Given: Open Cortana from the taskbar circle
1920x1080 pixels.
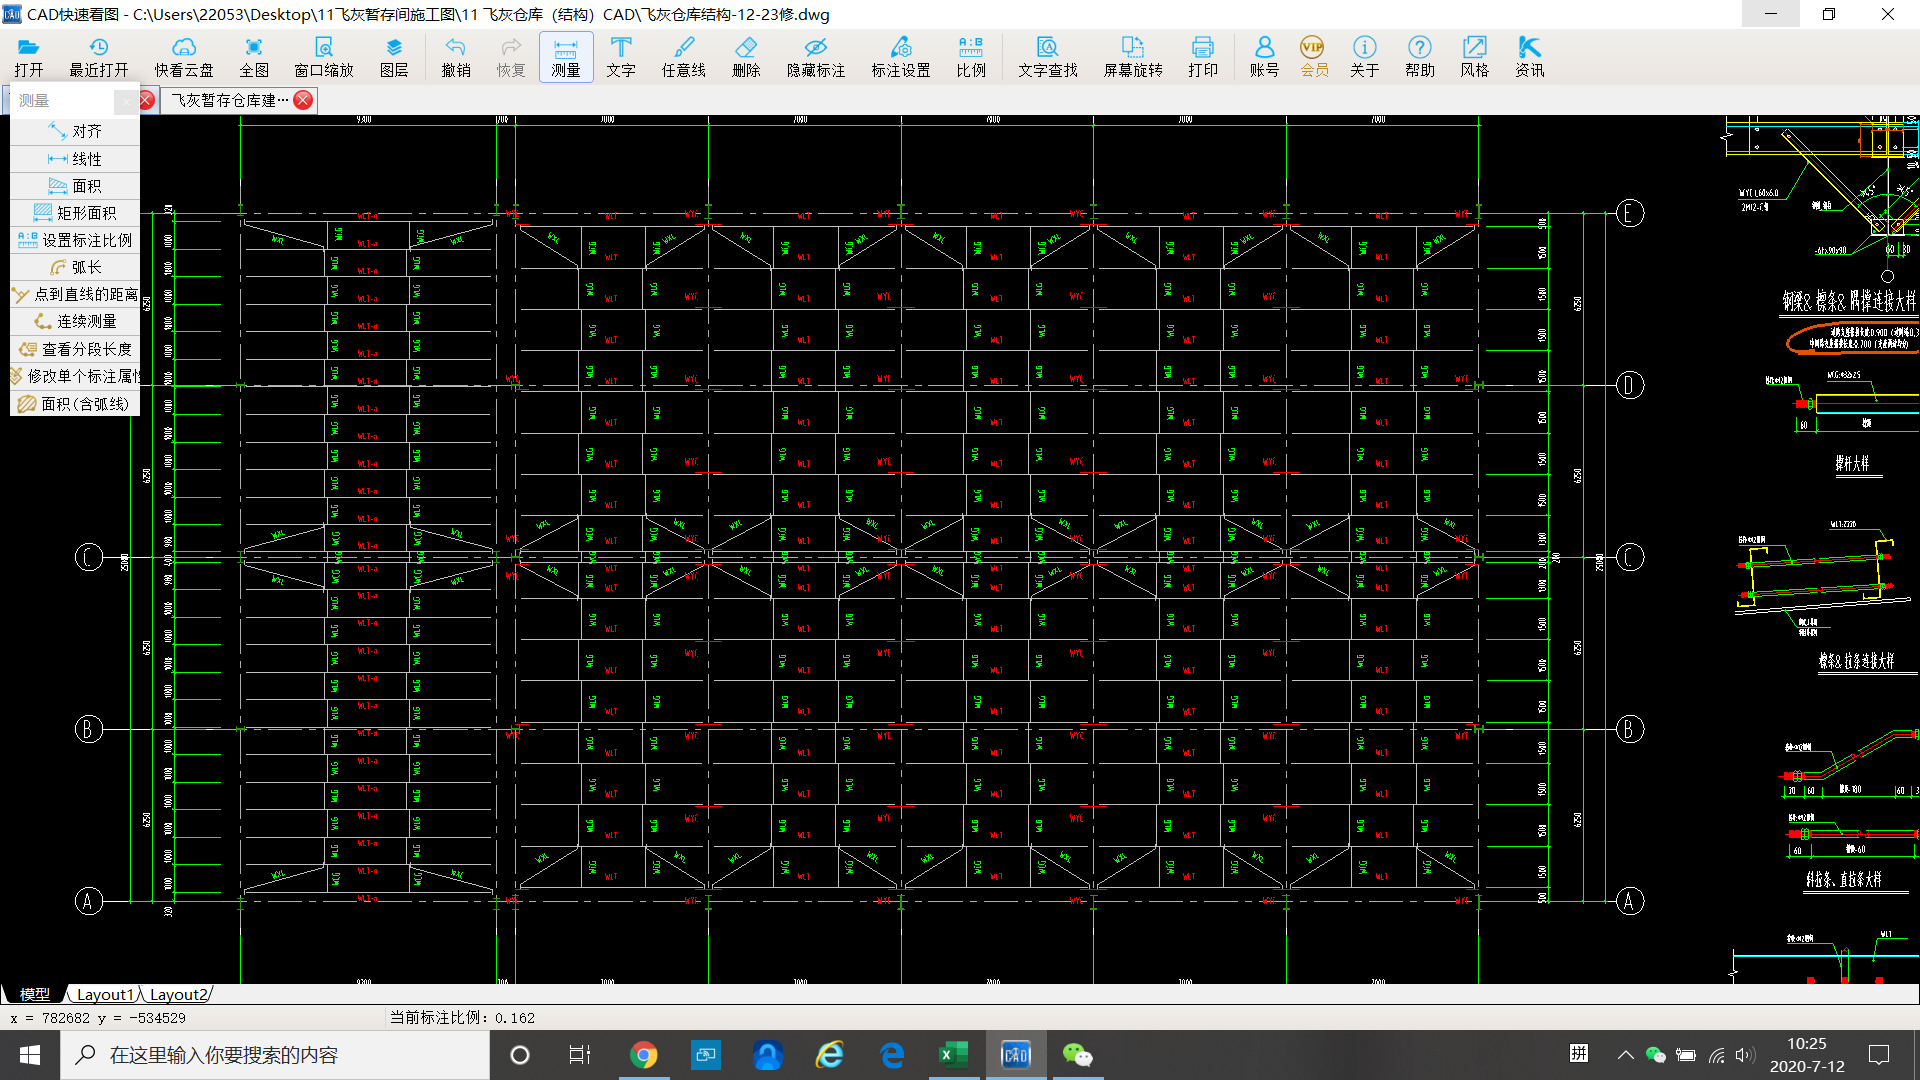Looking at the screenshot, I should [x=520, y=1055].
